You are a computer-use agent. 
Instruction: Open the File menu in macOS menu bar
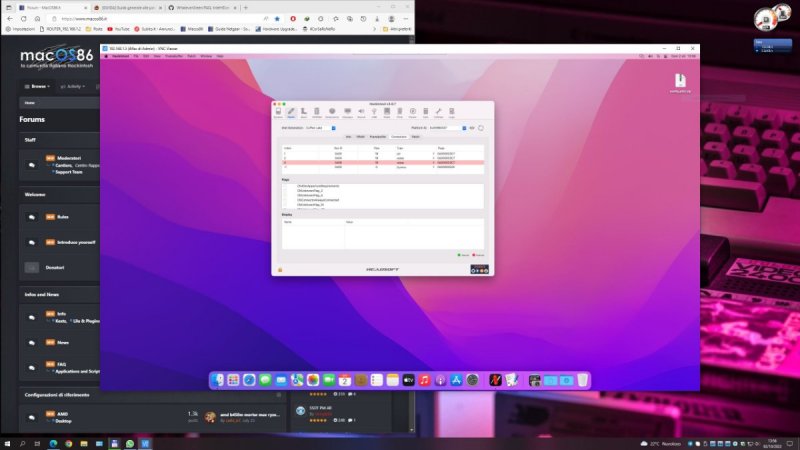tap(136, 56)
